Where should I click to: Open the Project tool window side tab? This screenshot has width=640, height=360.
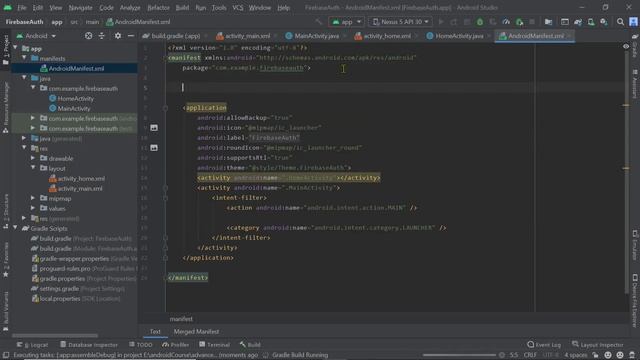[x=6, y=50]
